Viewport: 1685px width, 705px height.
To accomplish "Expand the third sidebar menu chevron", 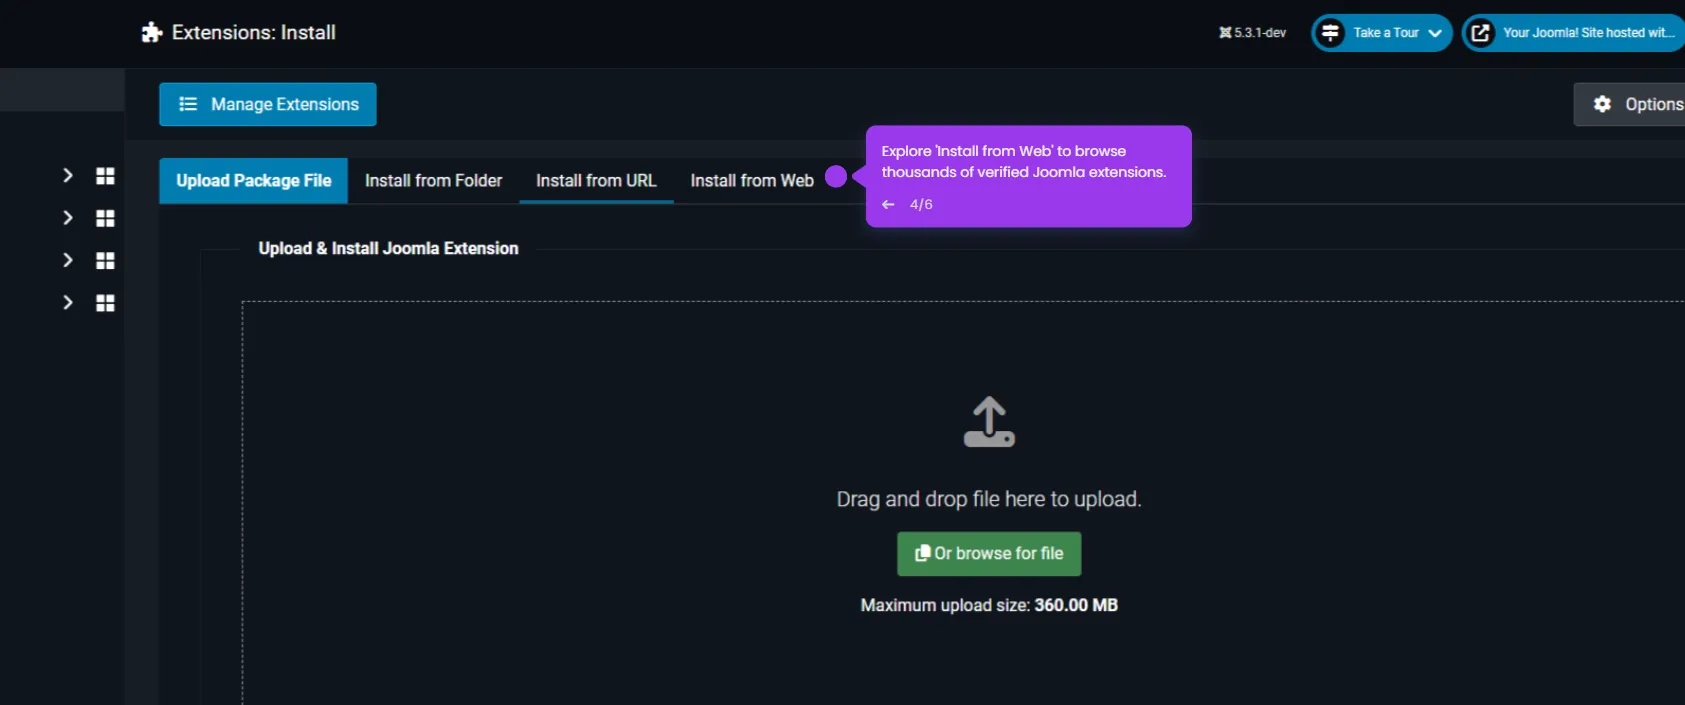I will pos(68,260).
